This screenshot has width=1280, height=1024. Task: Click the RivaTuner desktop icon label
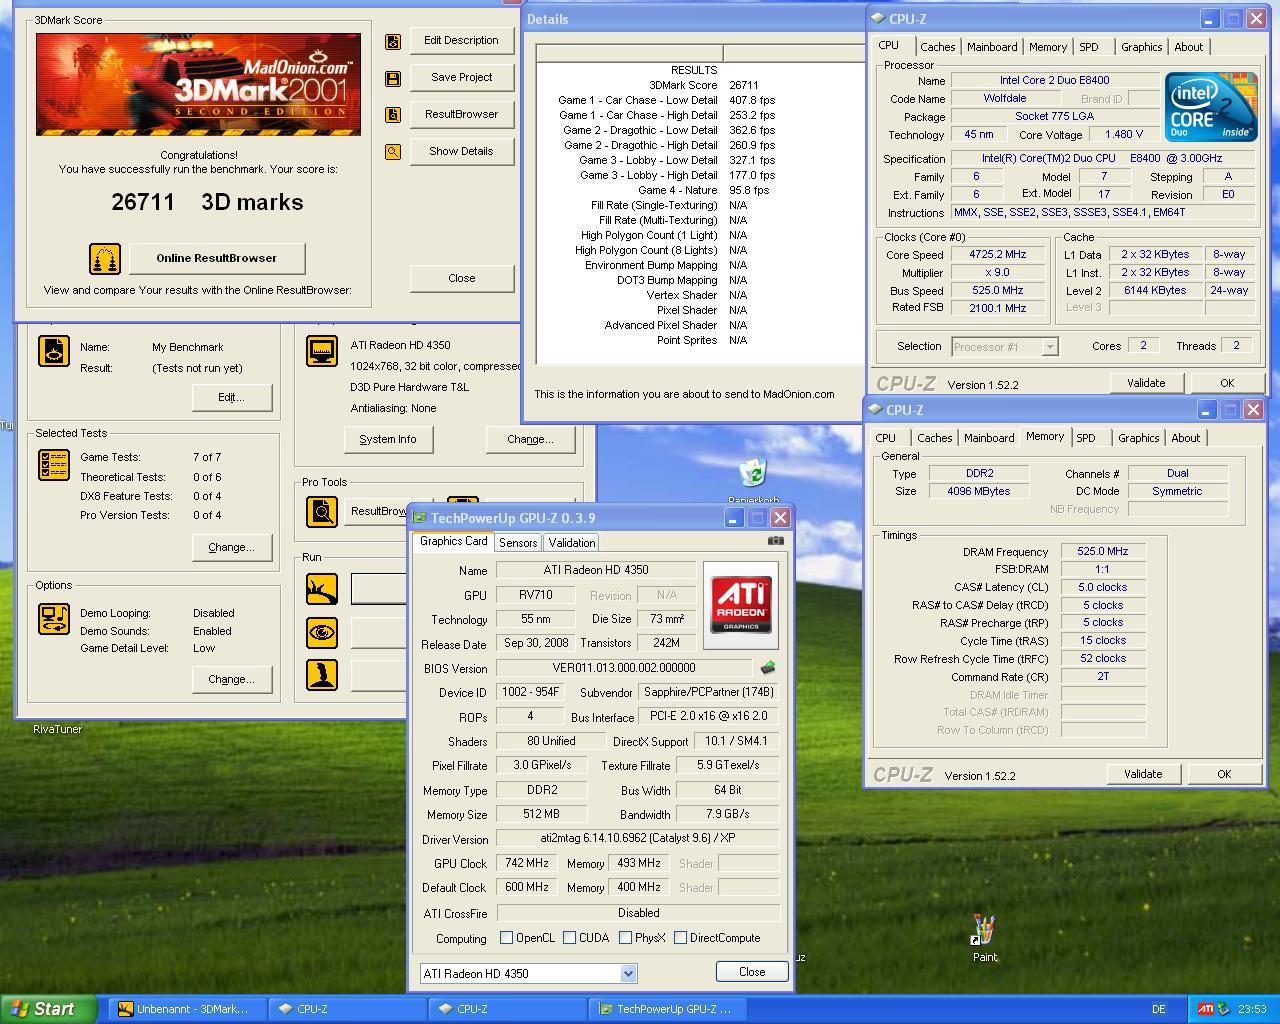click(58, 729)
